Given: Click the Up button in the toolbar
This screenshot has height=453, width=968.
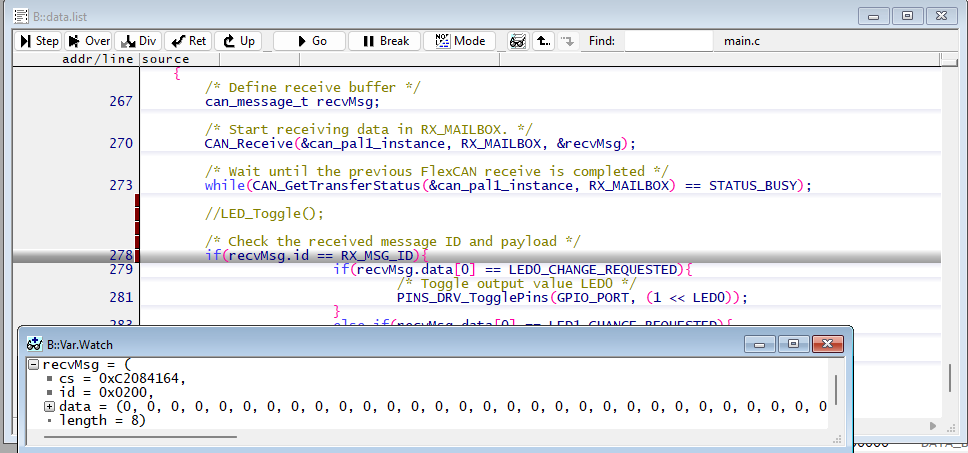Looking at the screenshot, I should point(238,41).
